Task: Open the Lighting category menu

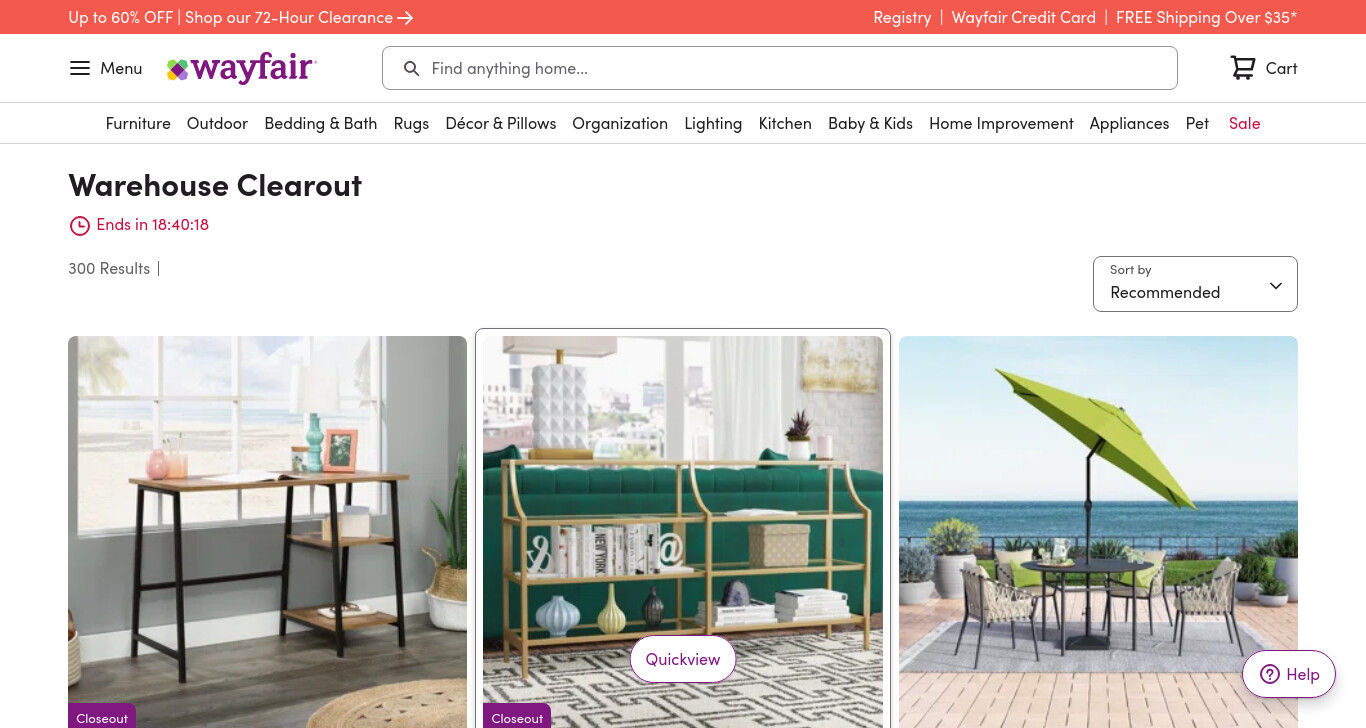Action: [713, 123]
